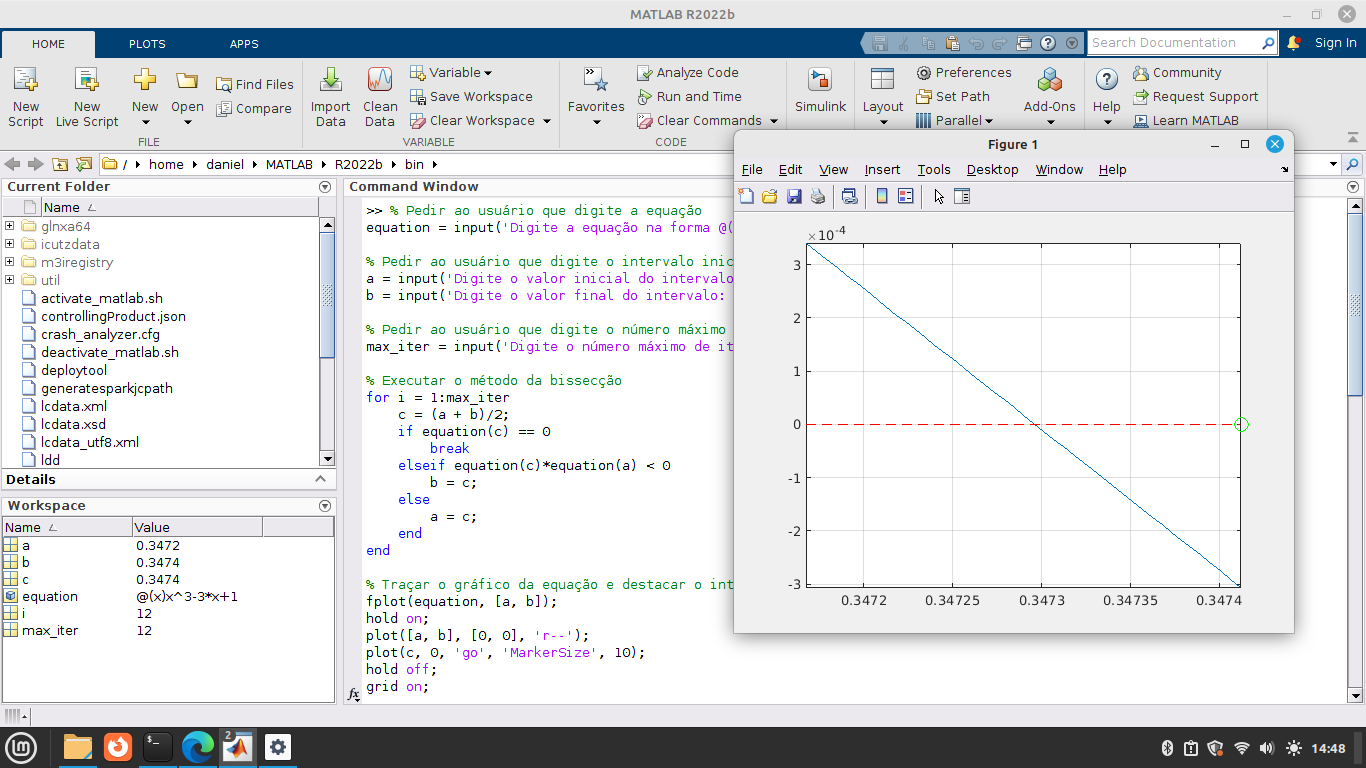Open MATLAB Preferences
Image resolution: width=1366 pixels, height=768 pixels.
click(964, 72)
